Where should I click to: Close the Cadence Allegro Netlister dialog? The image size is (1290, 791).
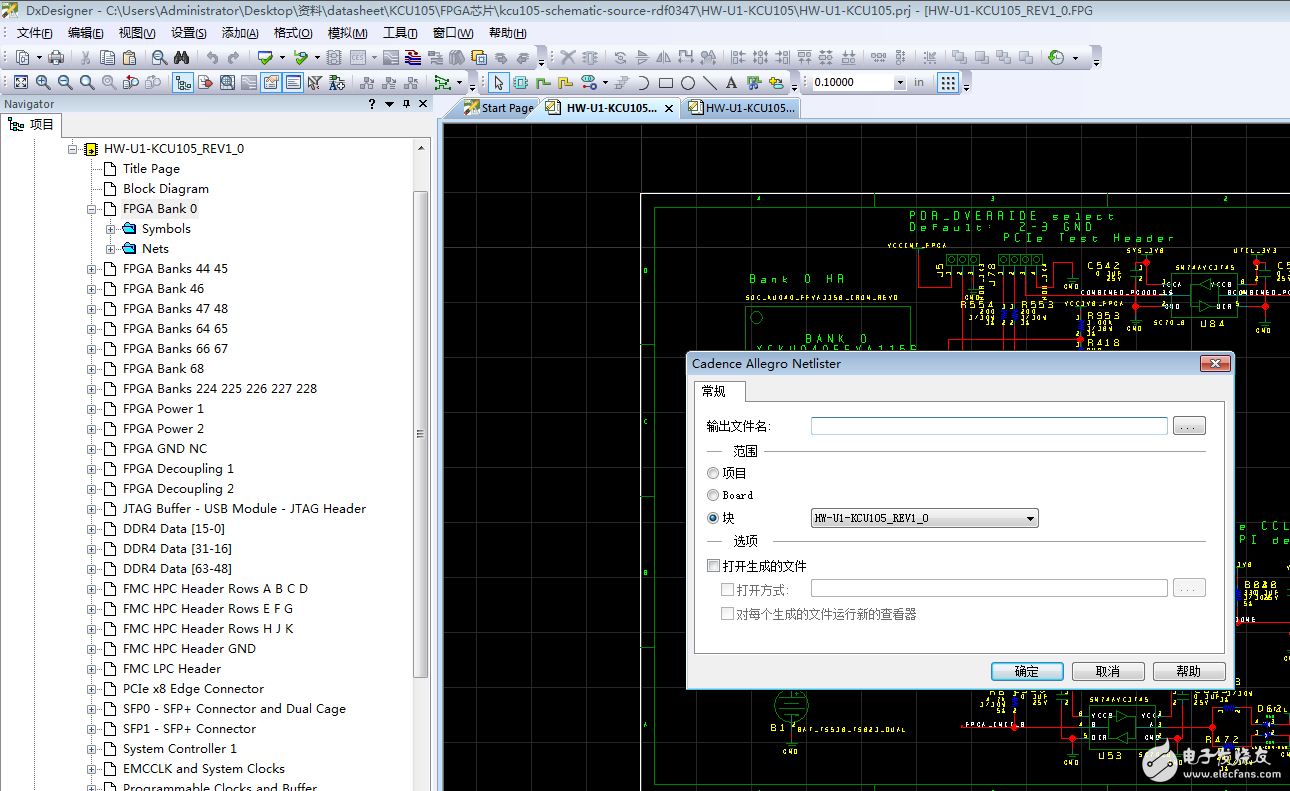click(1215, 363)
